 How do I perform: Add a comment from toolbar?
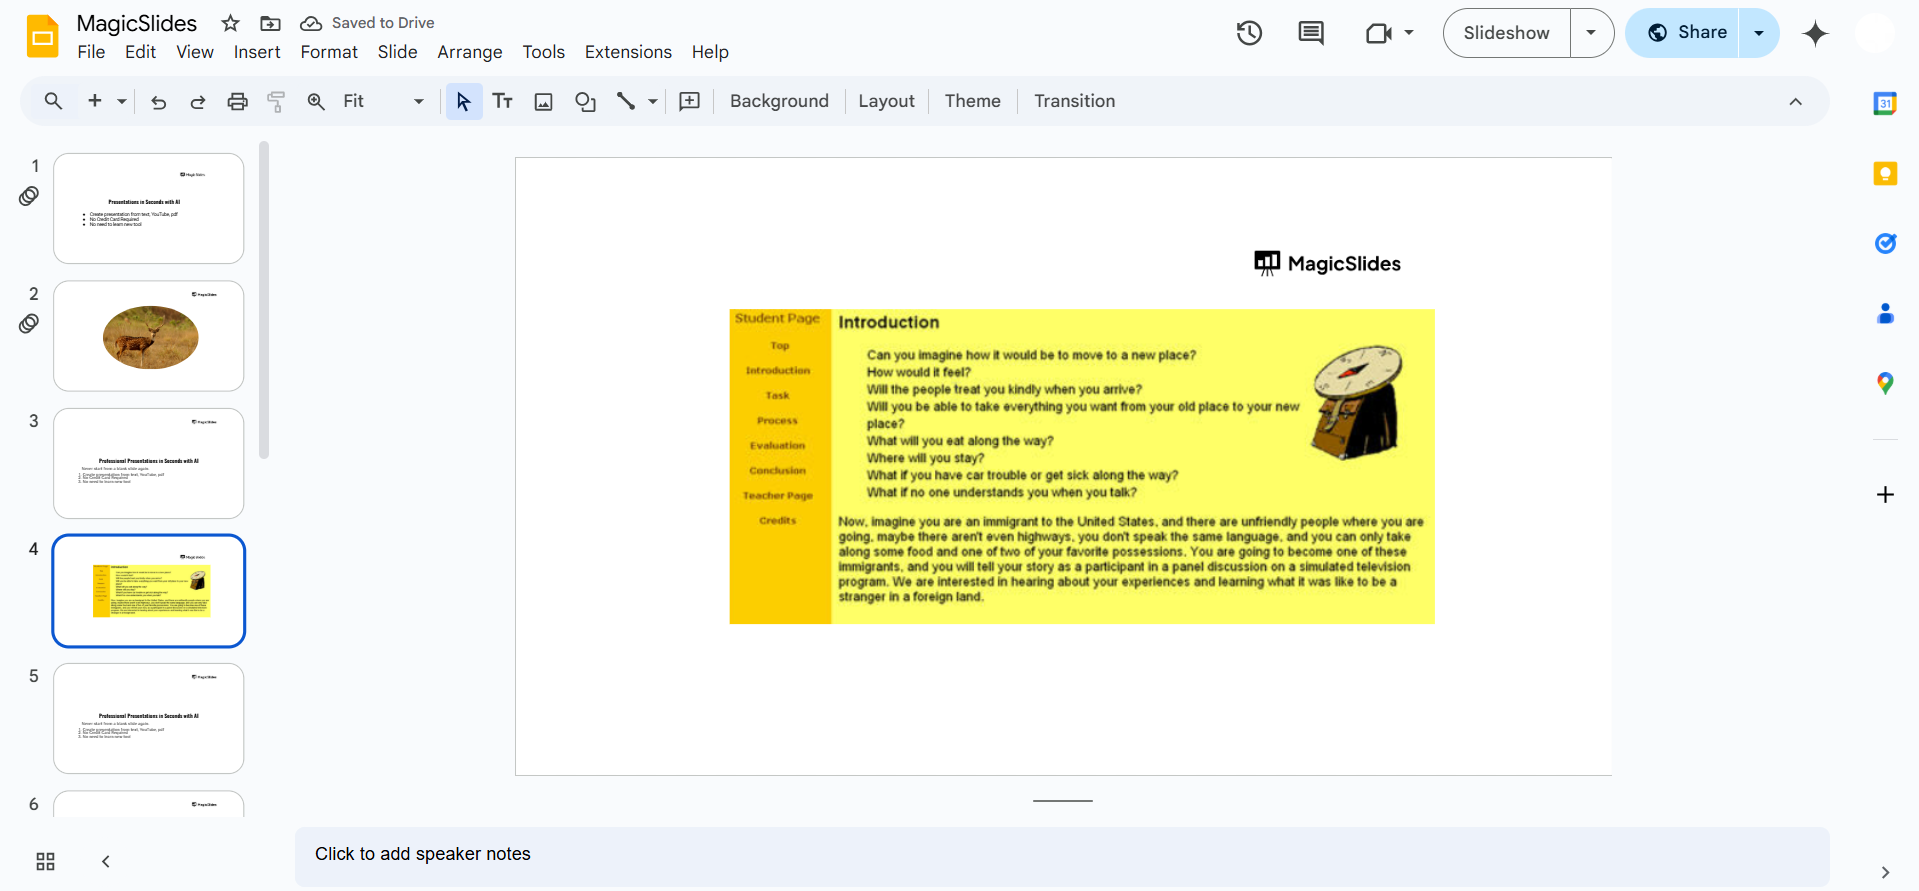coord(690,101)
